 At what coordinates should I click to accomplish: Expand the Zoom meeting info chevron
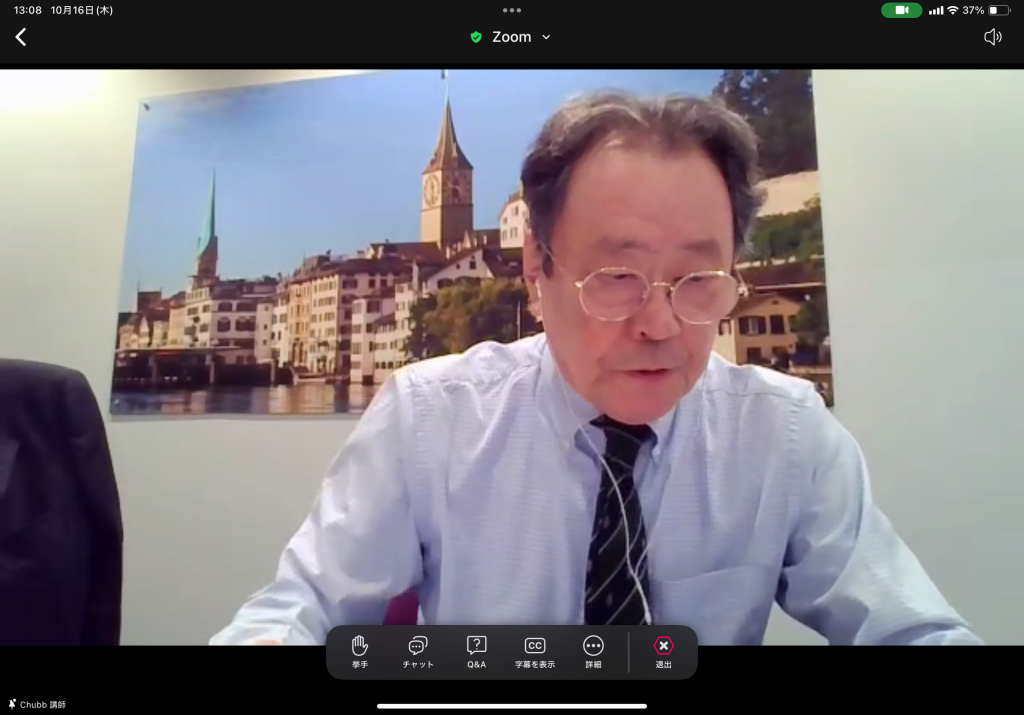pyautogui.click(x=546, y=37)
